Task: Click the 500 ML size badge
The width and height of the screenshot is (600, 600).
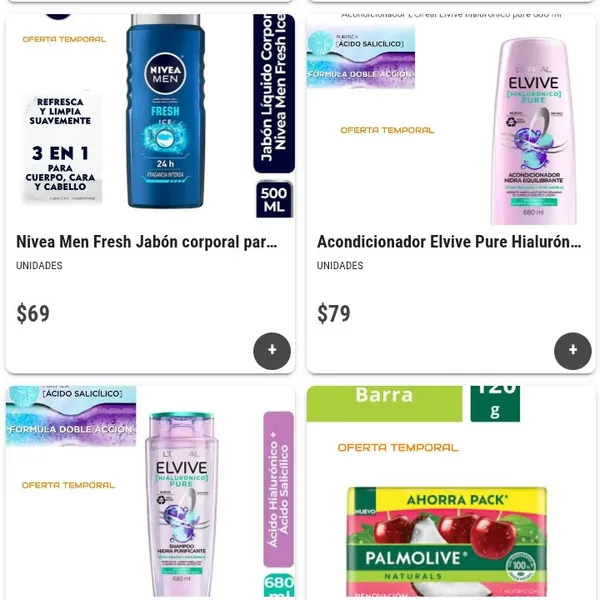Action: tap(274, 199)
